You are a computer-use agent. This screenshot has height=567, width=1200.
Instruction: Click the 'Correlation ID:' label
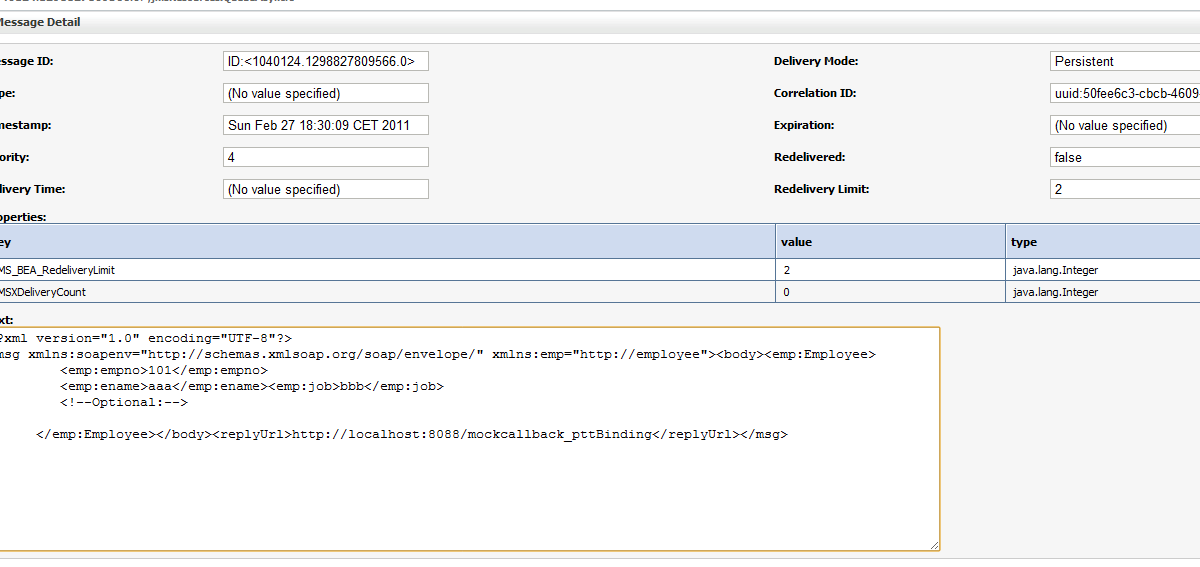[x=815, y=93]
